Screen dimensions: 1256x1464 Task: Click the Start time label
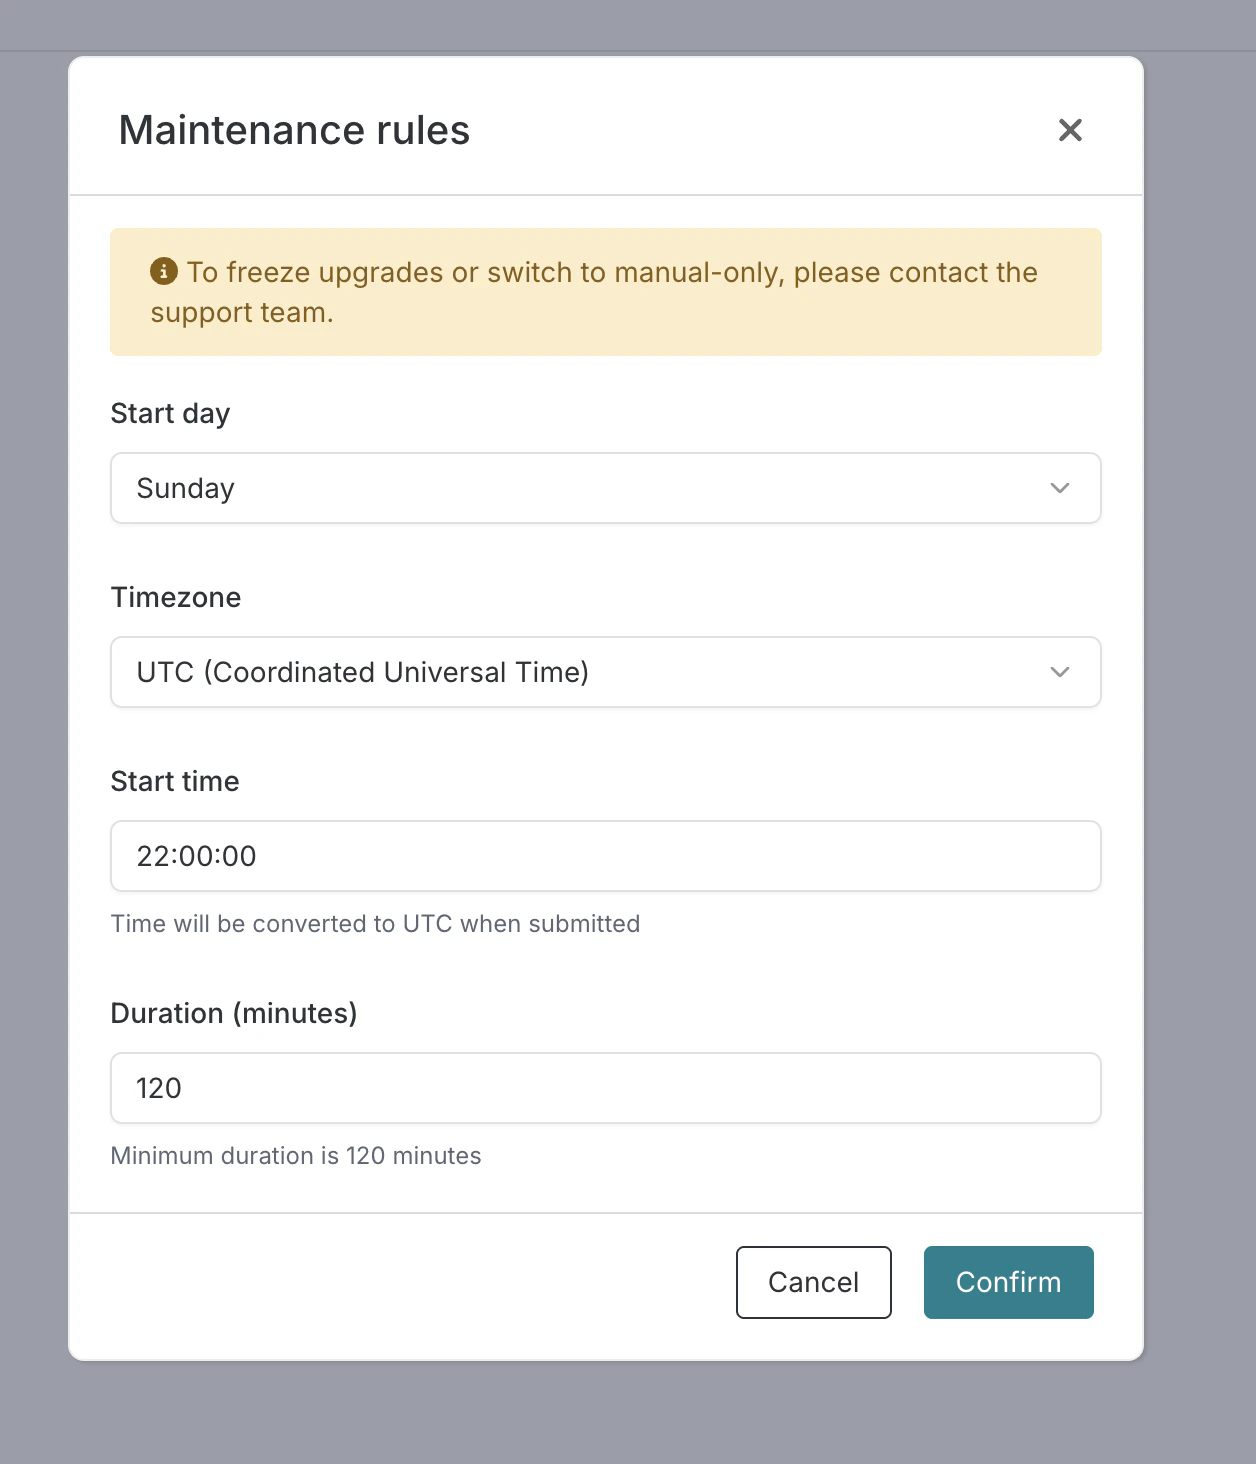(175, 781)
